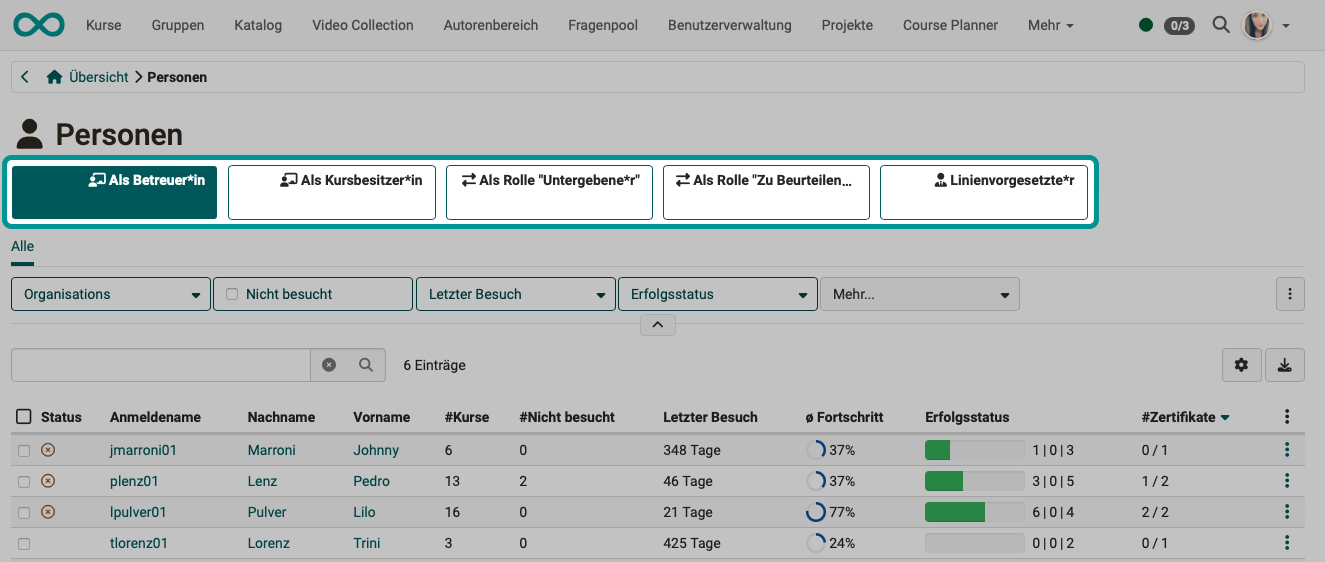
Task: Click search magnifier beside the table search field
Action: coord(366,366)
